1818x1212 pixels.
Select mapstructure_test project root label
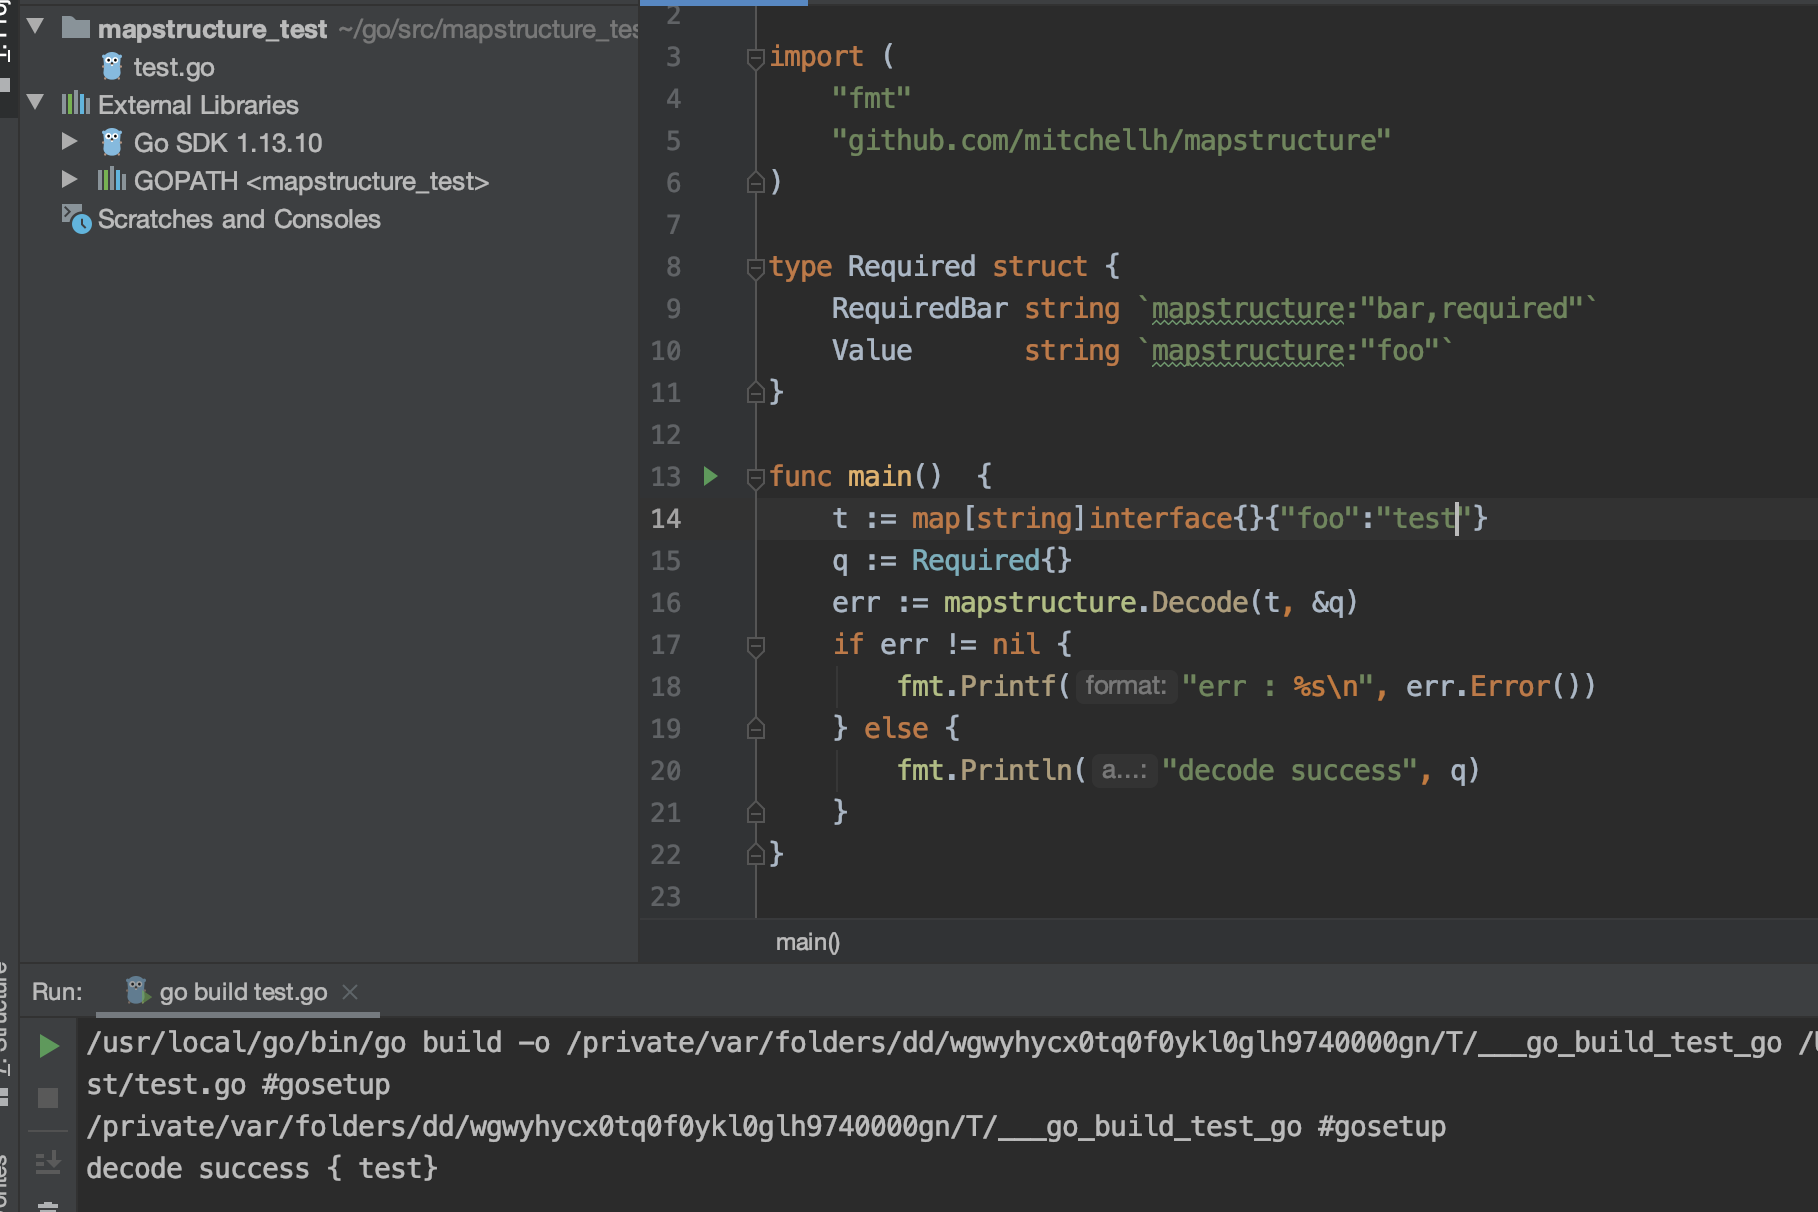point(212,29)
